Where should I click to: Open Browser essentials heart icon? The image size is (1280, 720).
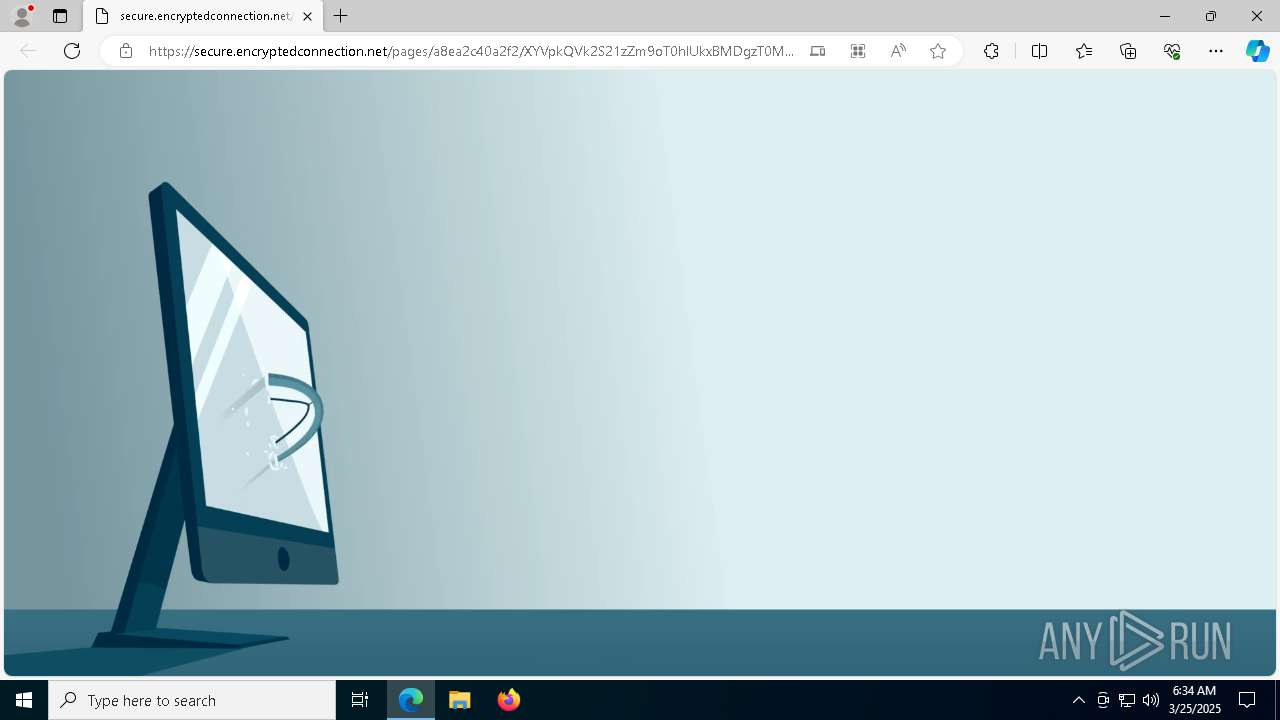click(1172, 51)
